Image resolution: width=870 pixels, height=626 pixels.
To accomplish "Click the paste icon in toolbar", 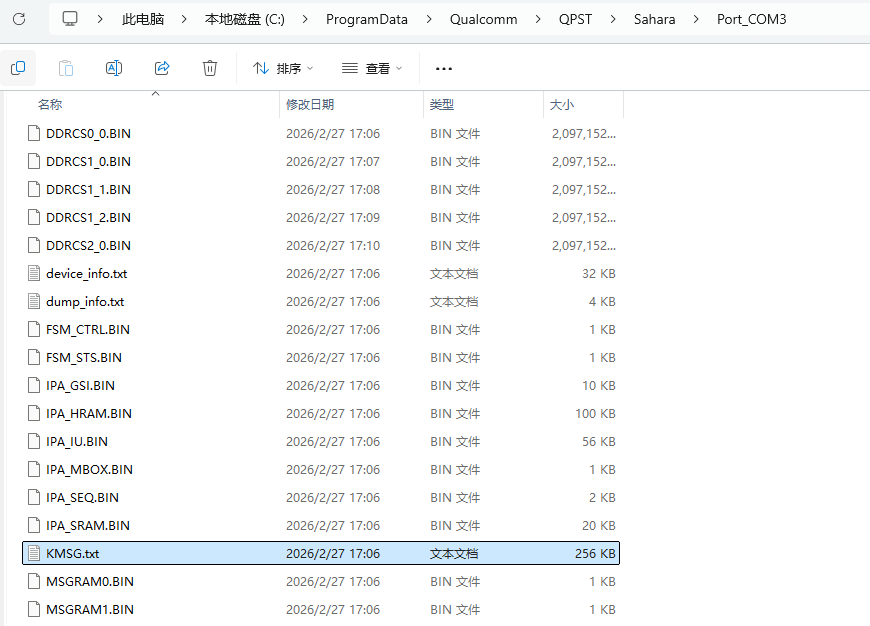I will pos(65,68).
